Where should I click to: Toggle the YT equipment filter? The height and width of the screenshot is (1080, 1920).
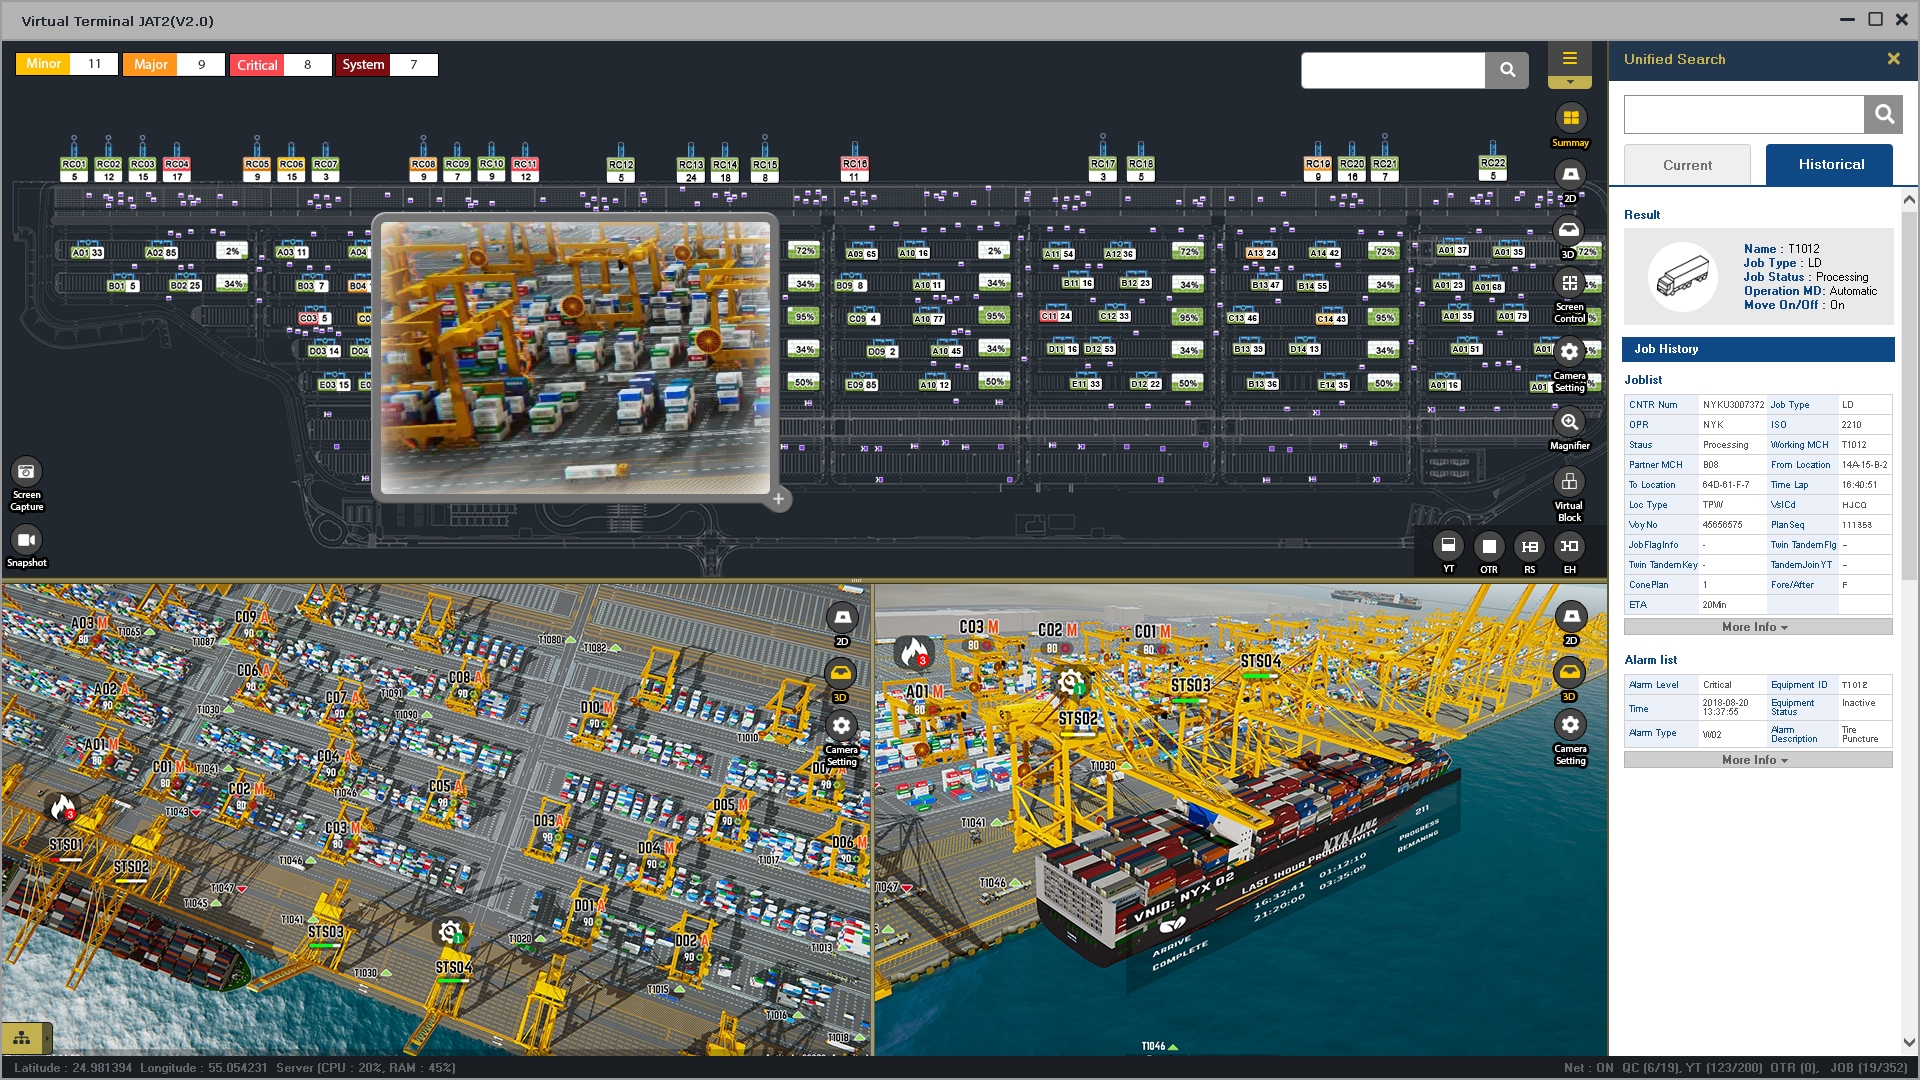point(1448,546)
